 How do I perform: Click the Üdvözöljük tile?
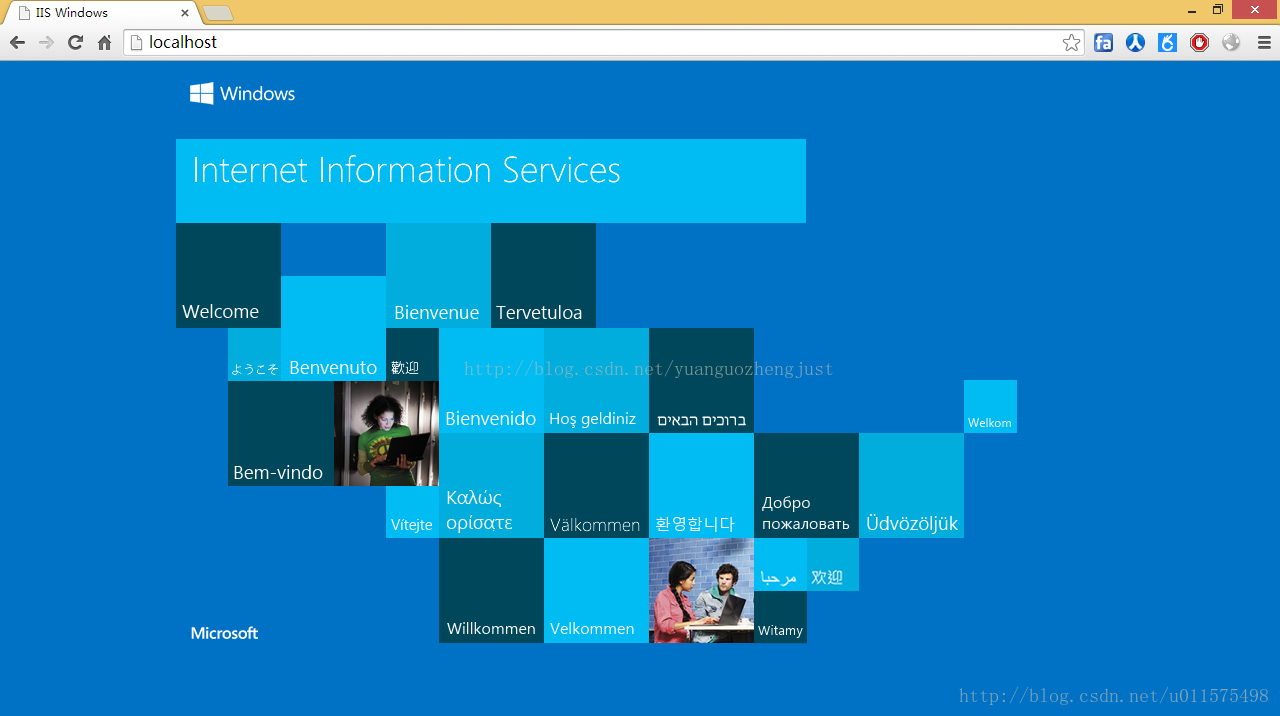911,485
